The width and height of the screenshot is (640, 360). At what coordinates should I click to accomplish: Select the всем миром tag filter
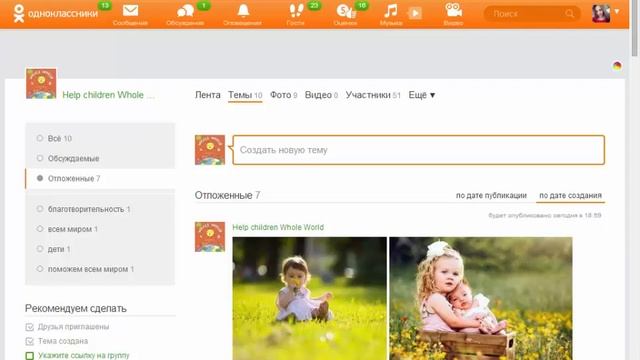pyautogui.click(x=100, y=229)
